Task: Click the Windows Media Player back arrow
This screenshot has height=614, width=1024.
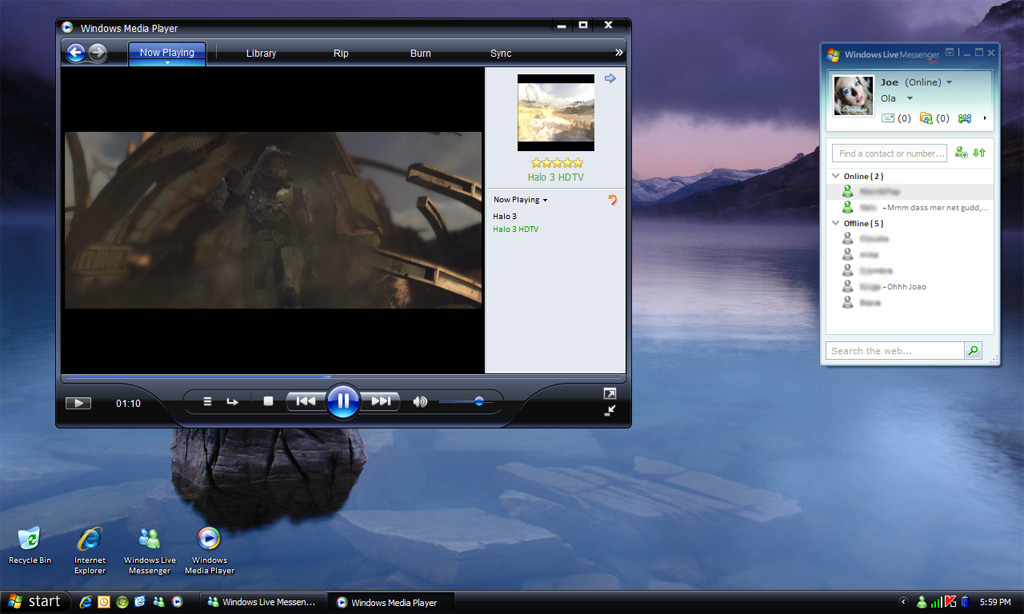Action: pos(76,53)
